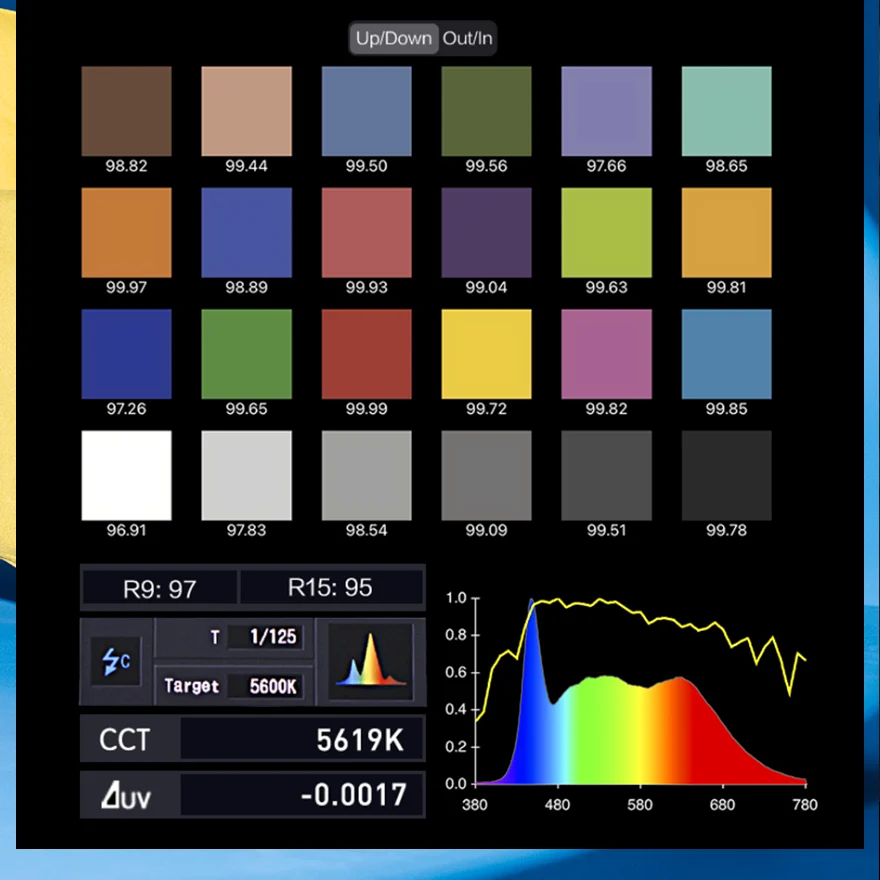Pick the green swatch labeled 99.65
Viewport: 880px width, 880px height.
246,354
